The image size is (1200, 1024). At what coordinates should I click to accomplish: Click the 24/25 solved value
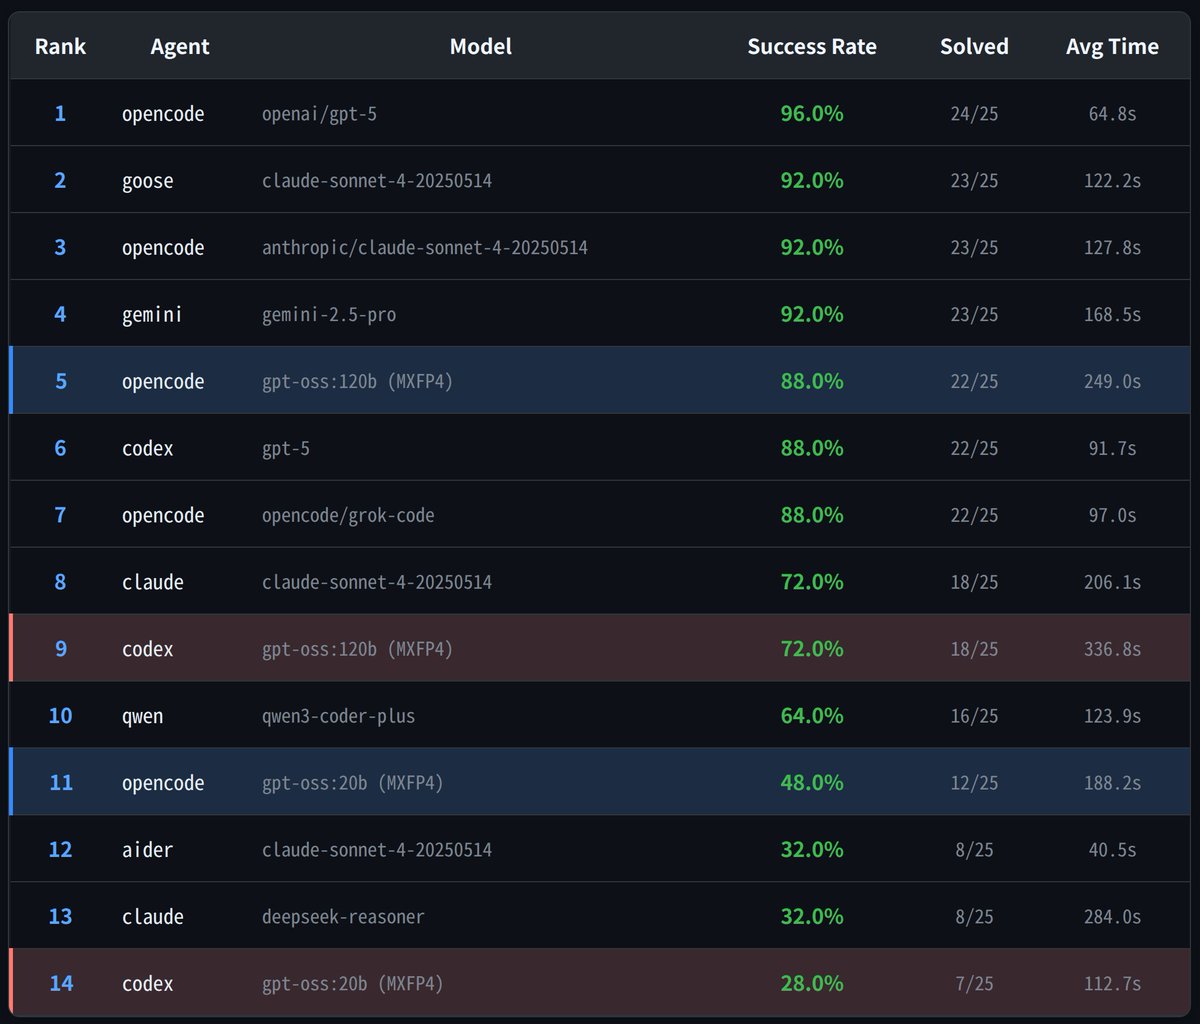coord(974,114)
